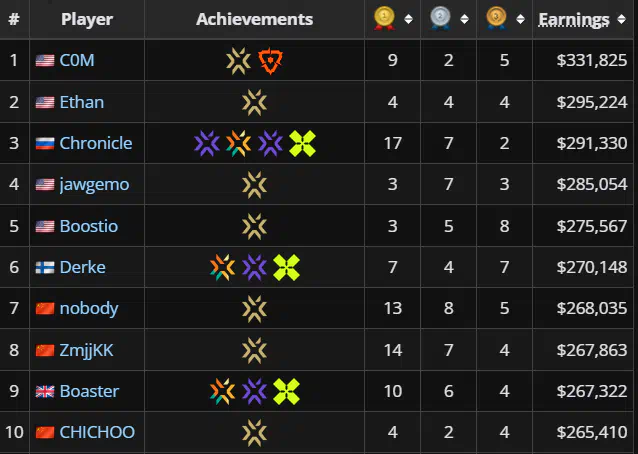Sort by bronze medals using sort arrows
This screenshot has height=454, width=638.
coord(520,19)
